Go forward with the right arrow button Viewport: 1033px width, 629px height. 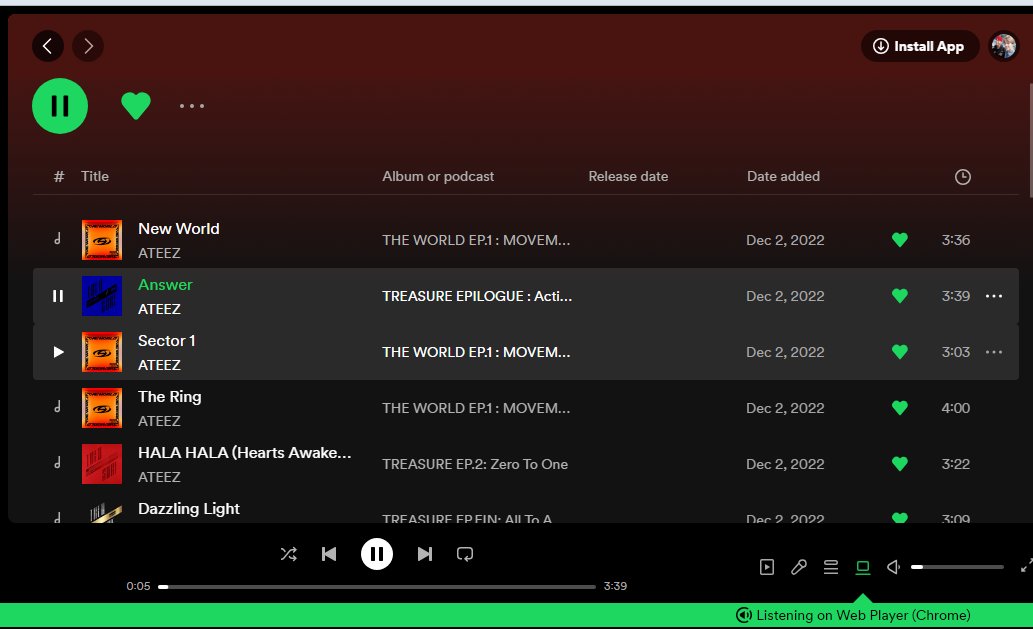[88, 46]
